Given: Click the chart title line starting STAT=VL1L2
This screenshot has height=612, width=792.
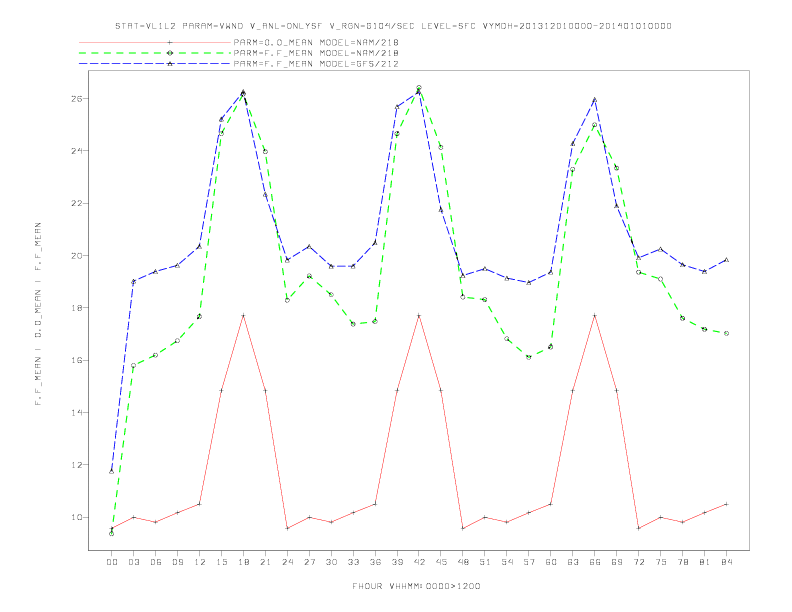Looking at the screenshot, I should point(393,26).
